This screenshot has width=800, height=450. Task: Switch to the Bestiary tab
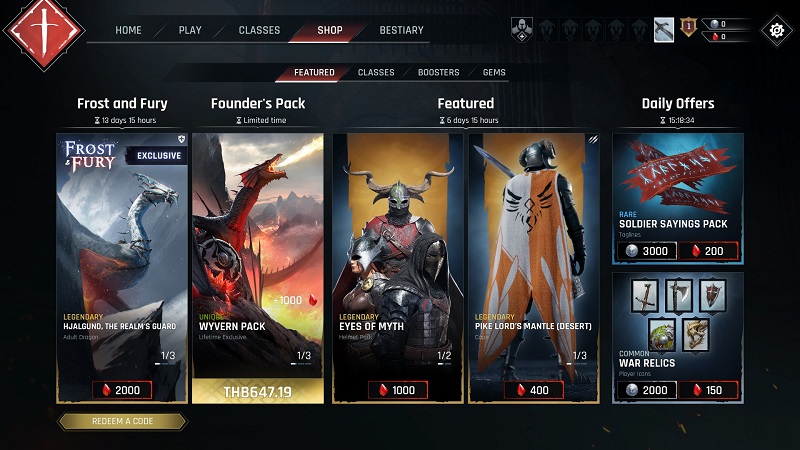click(x=402, y=30)
